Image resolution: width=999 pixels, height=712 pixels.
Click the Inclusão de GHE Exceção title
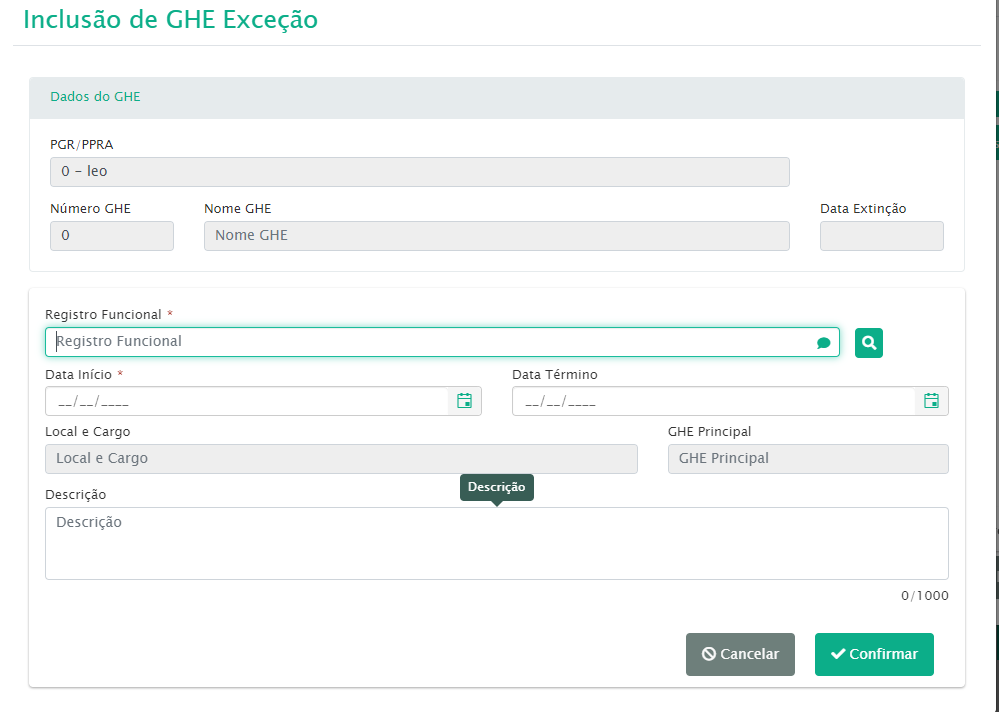point(170,20)
